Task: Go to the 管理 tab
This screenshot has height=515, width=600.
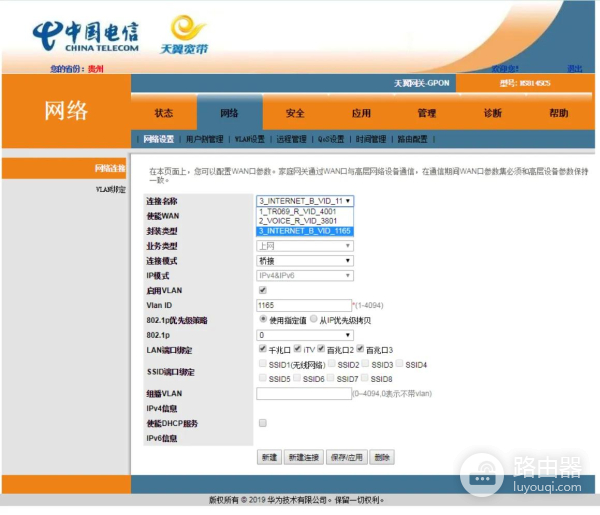Action: pos(427,114)
